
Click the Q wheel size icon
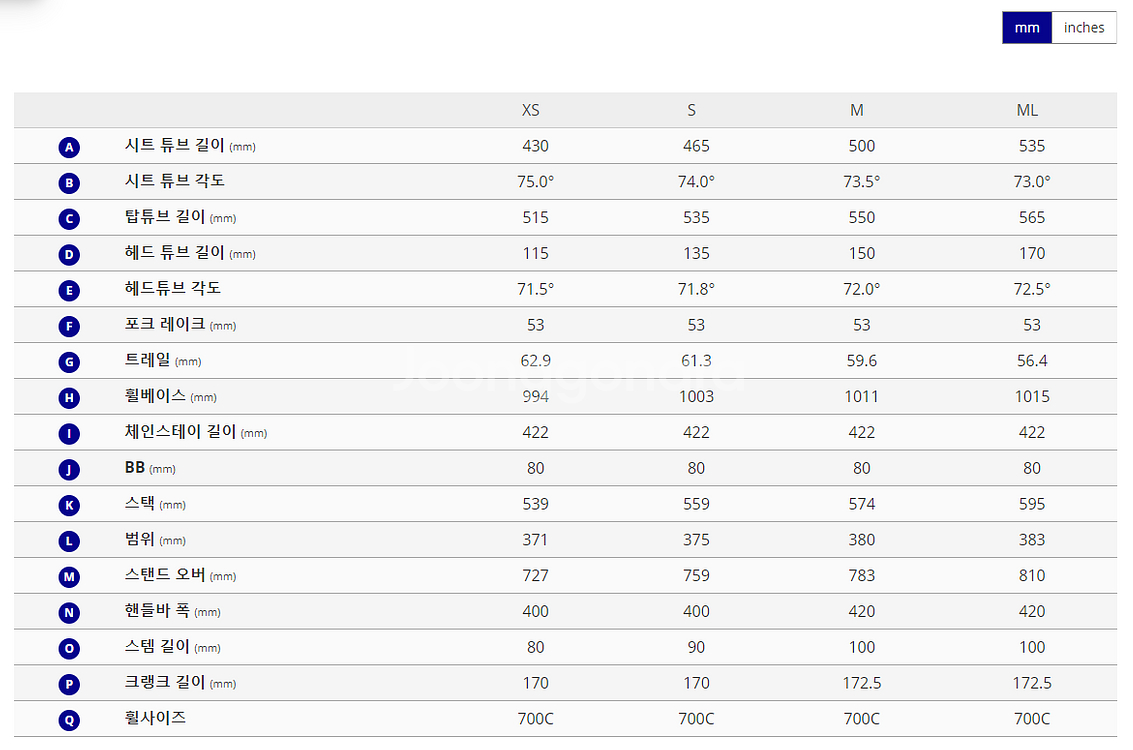[69, 720]
